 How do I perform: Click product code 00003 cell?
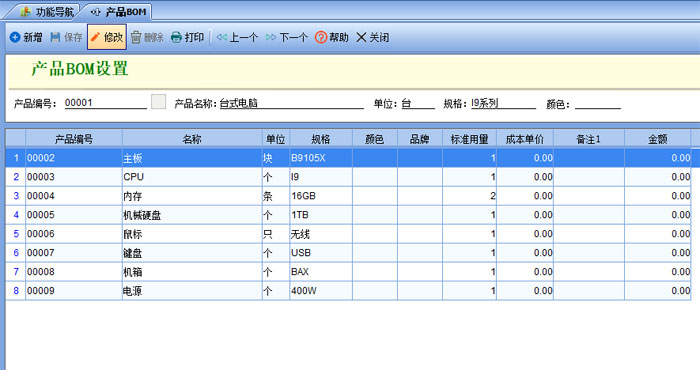(74, 177)
